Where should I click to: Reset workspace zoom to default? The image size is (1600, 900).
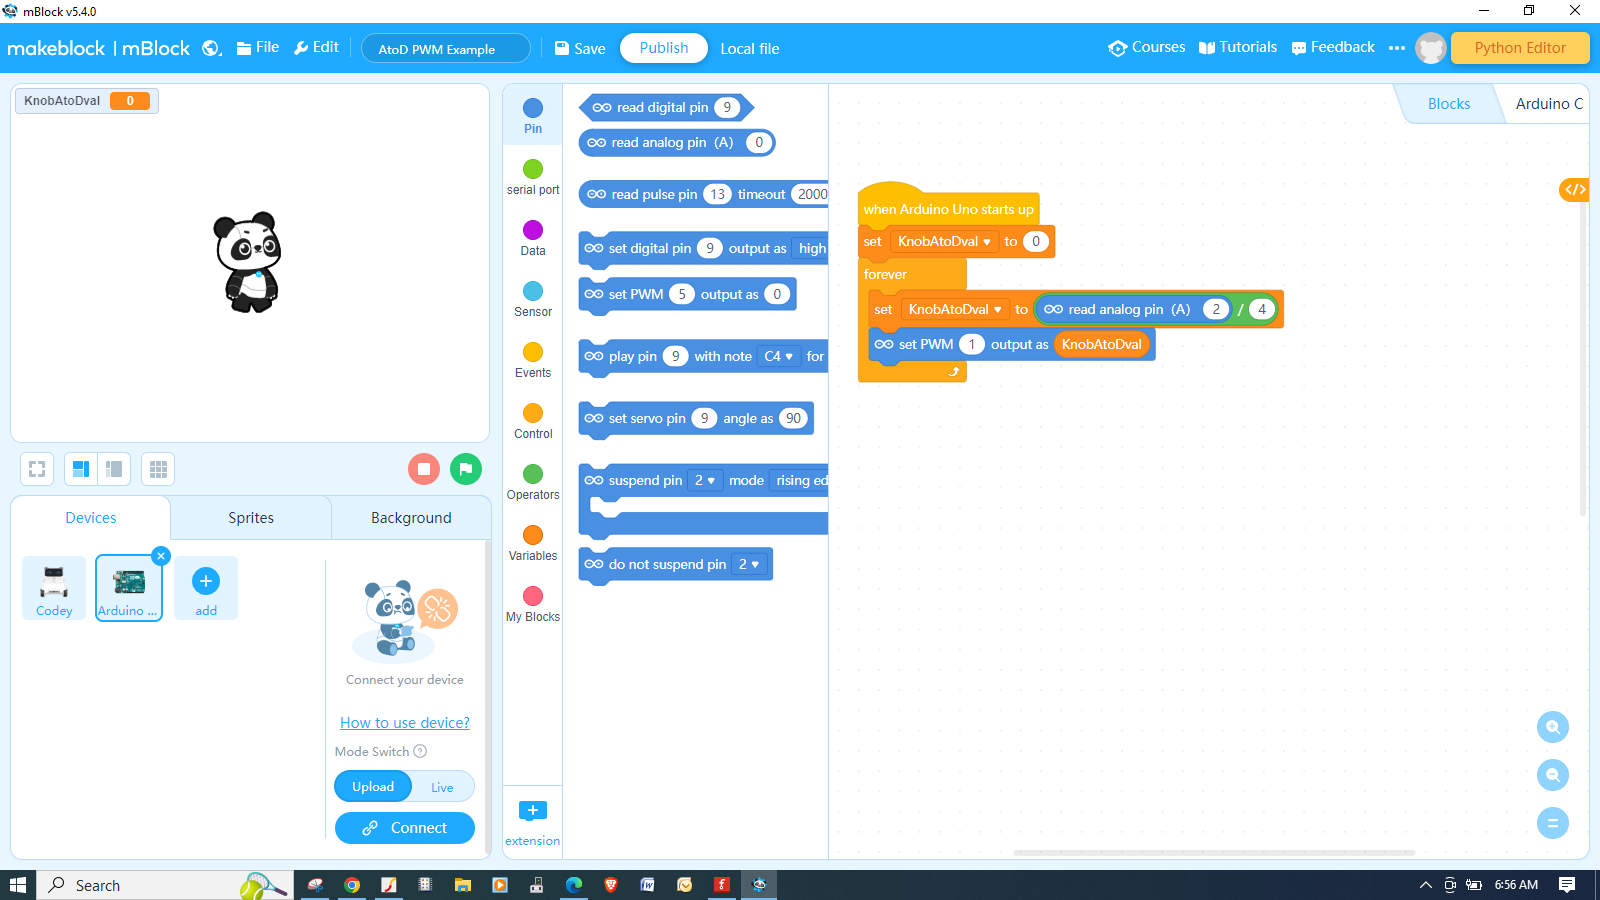click(x=1553, y=823)
